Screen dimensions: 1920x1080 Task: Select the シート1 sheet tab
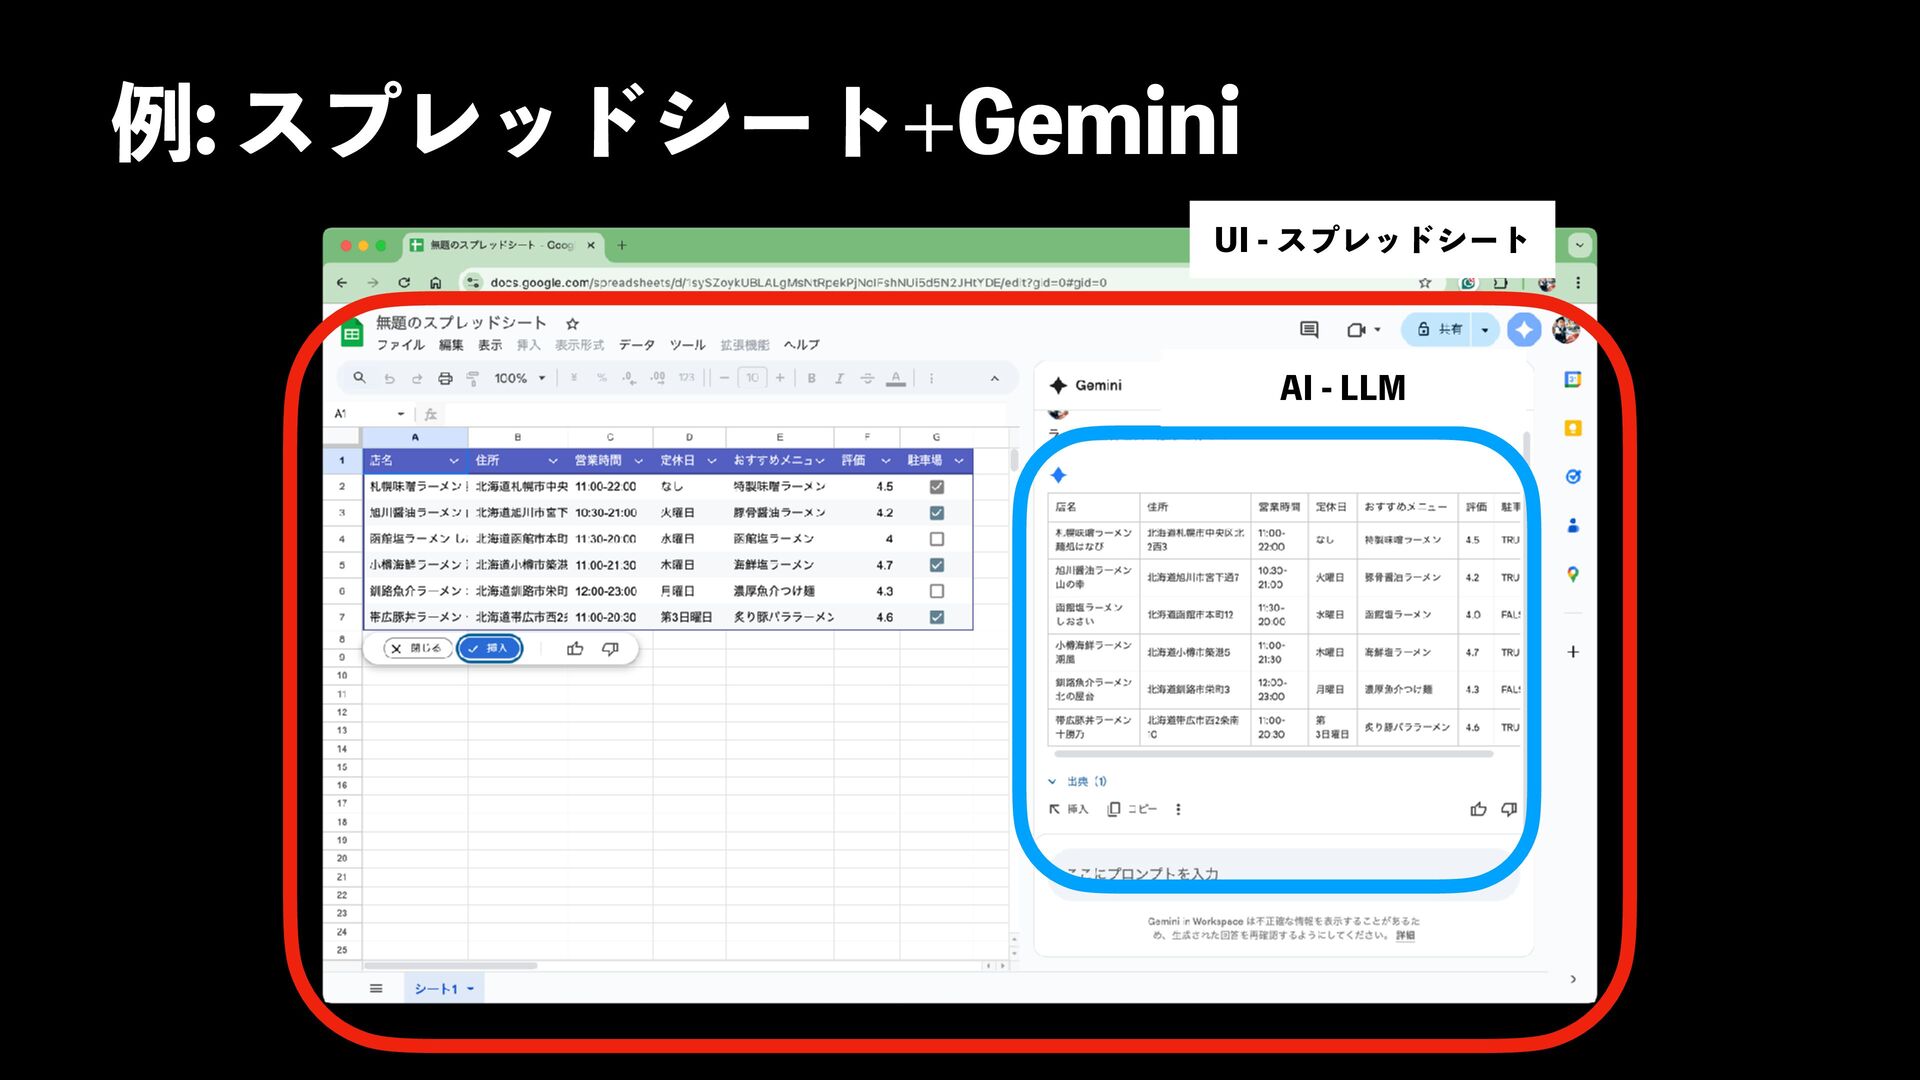pyautogui.click(x=444, y=989)
